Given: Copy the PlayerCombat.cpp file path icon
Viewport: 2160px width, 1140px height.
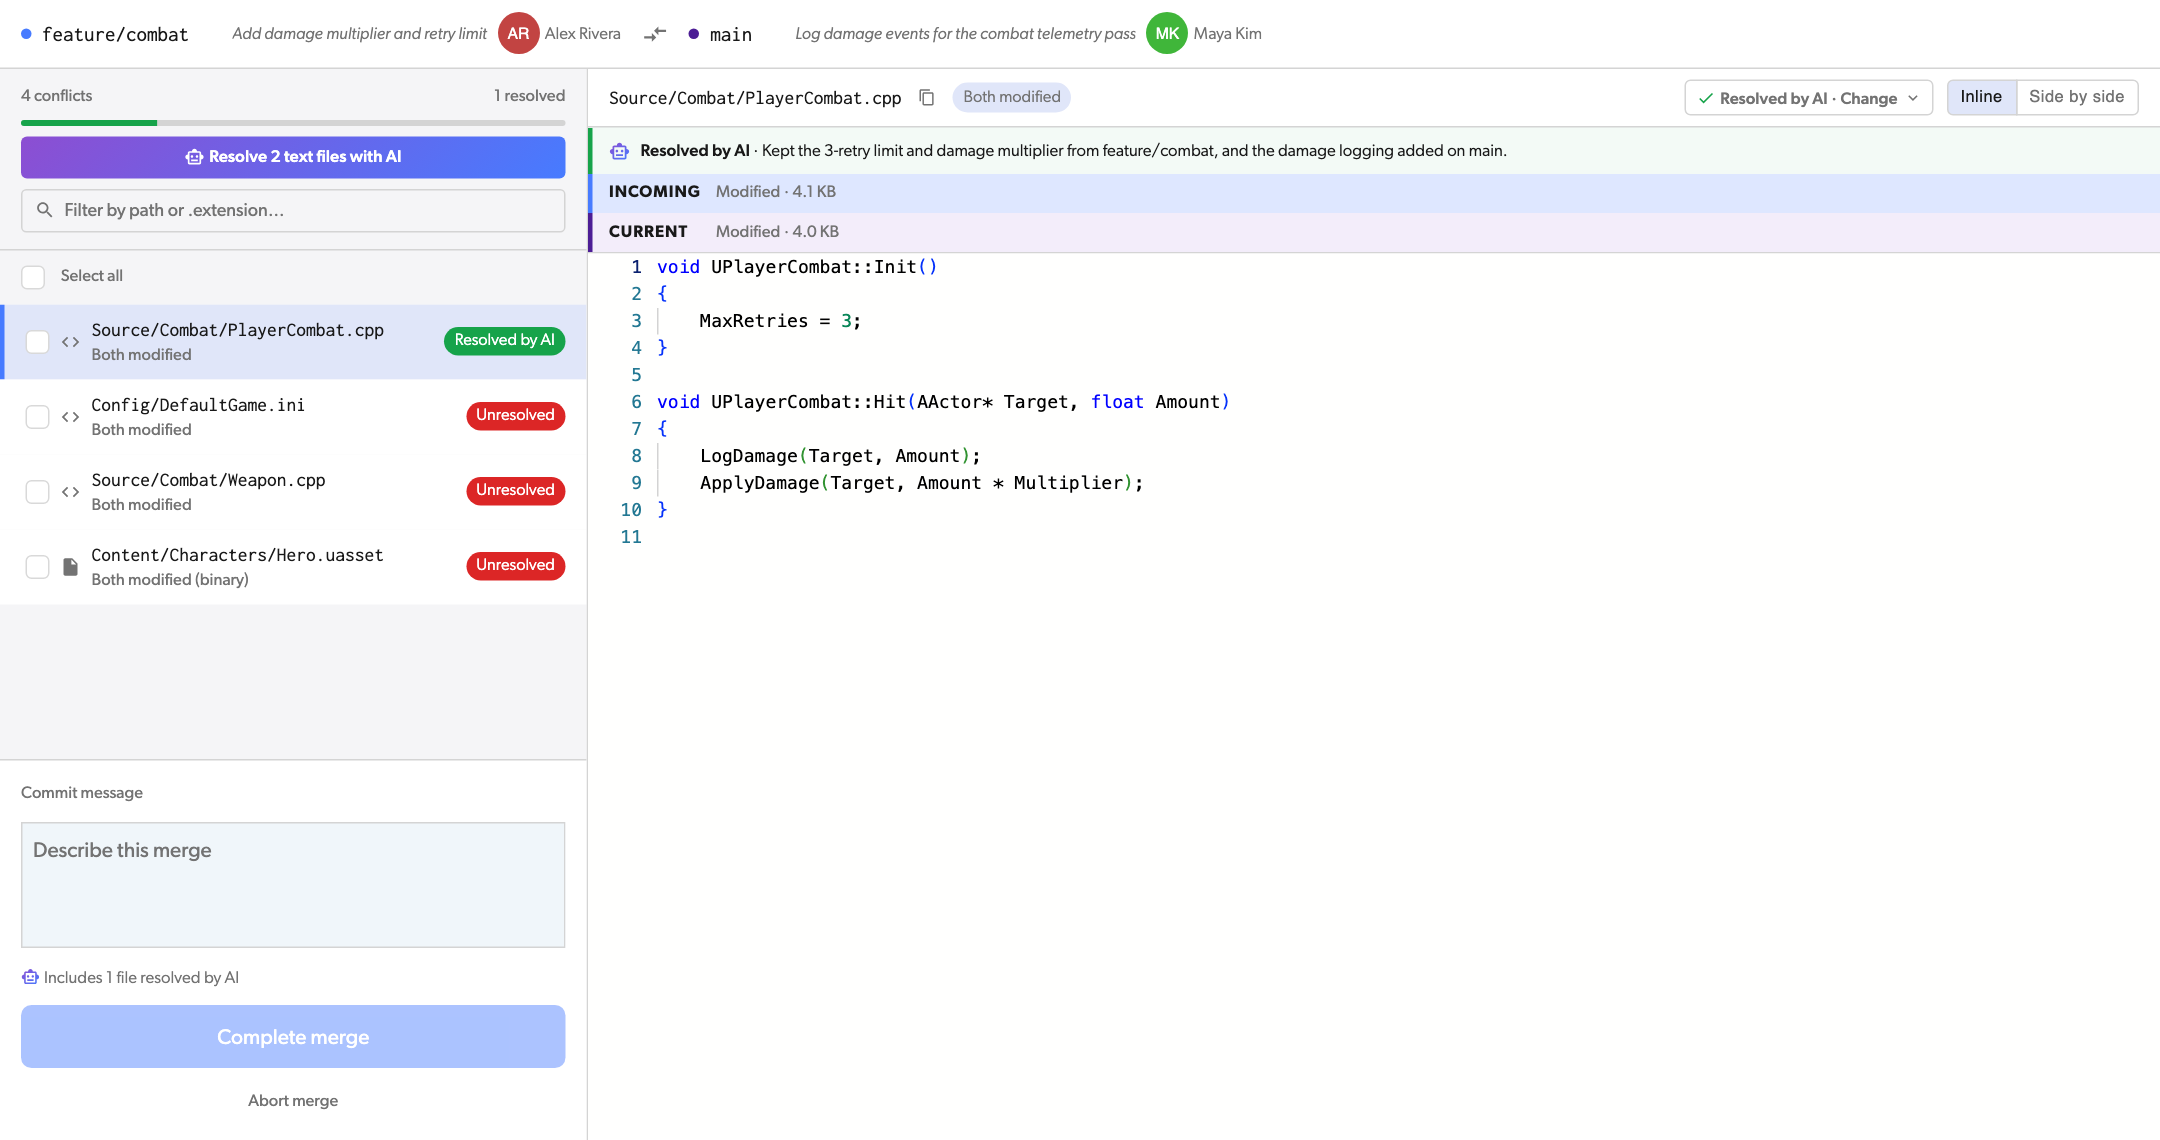Looking at the screenshot, I should [927, 97].
